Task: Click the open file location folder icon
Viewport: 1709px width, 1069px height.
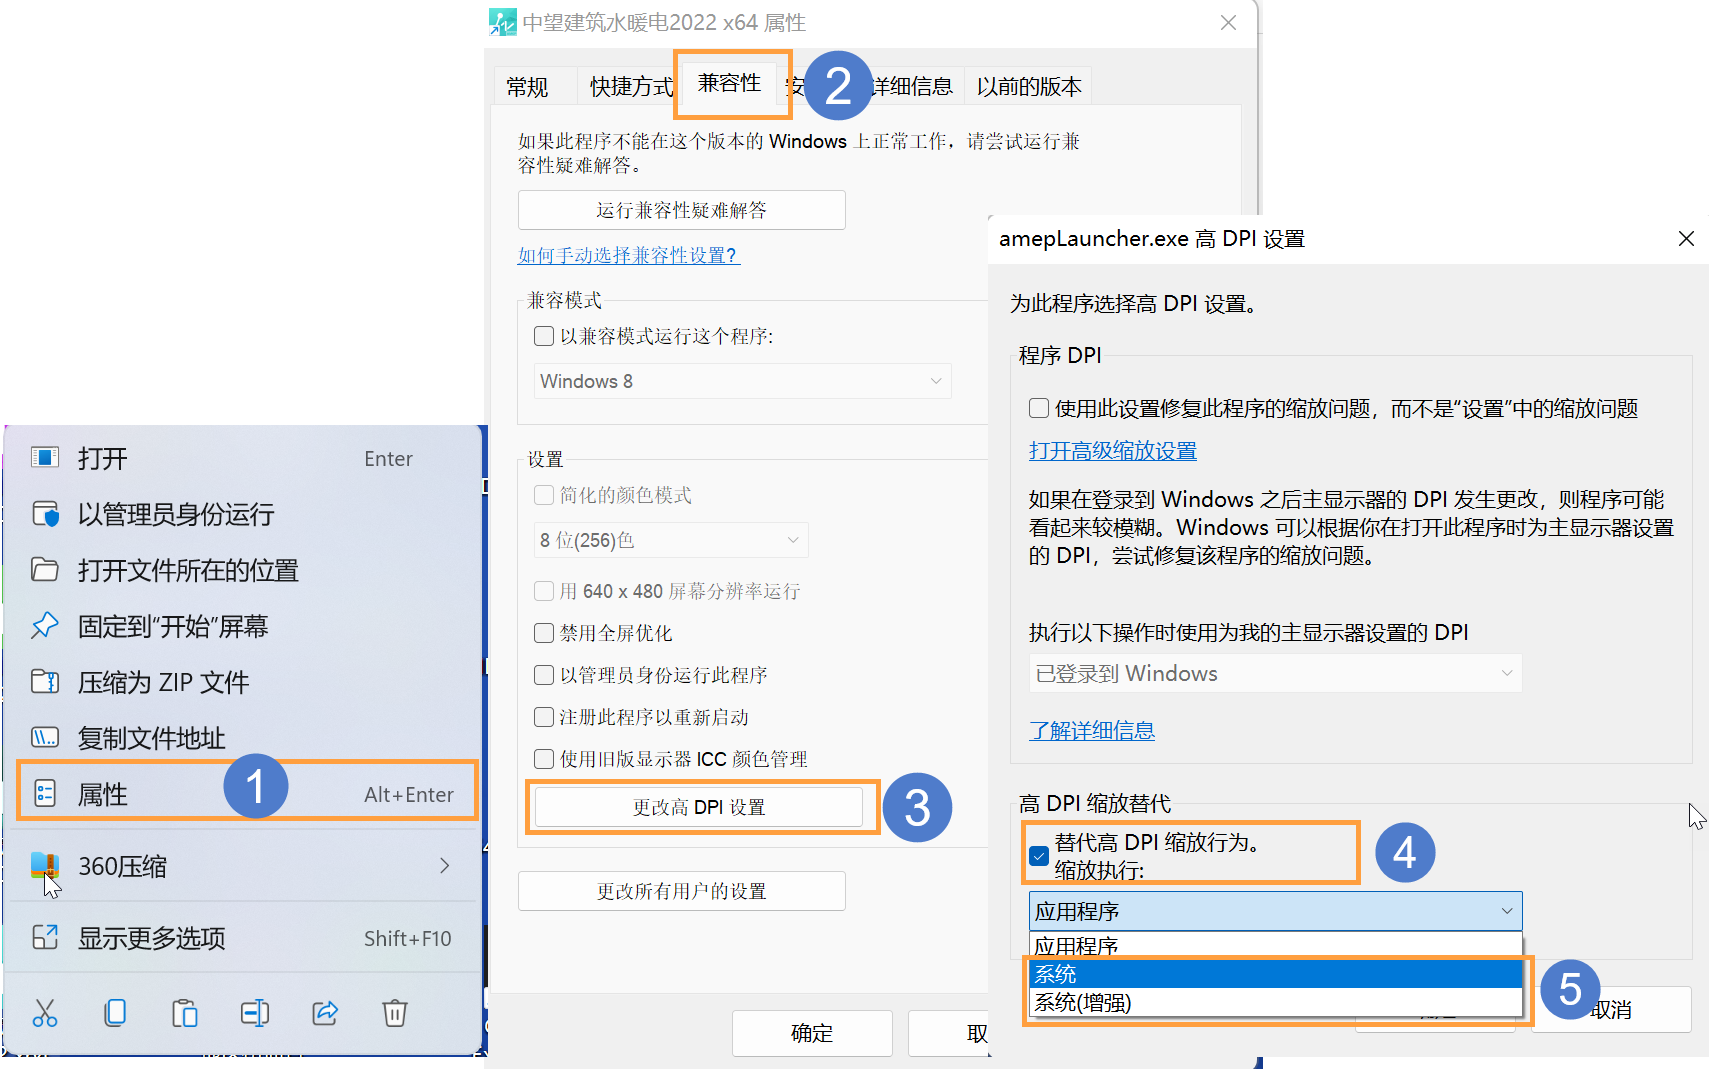Action: 45,570
